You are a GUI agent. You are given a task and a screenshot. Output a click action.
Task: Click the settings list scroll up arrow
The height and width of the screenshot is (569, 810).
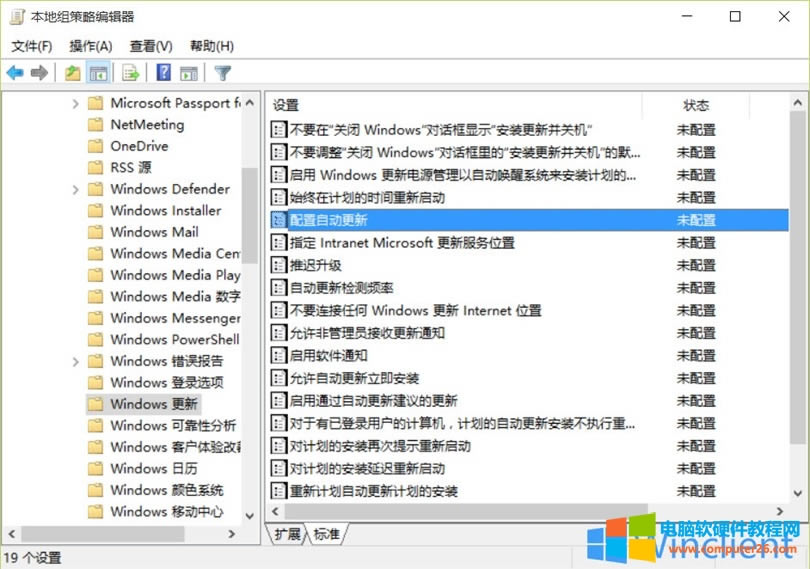click(x=798, y=103)
